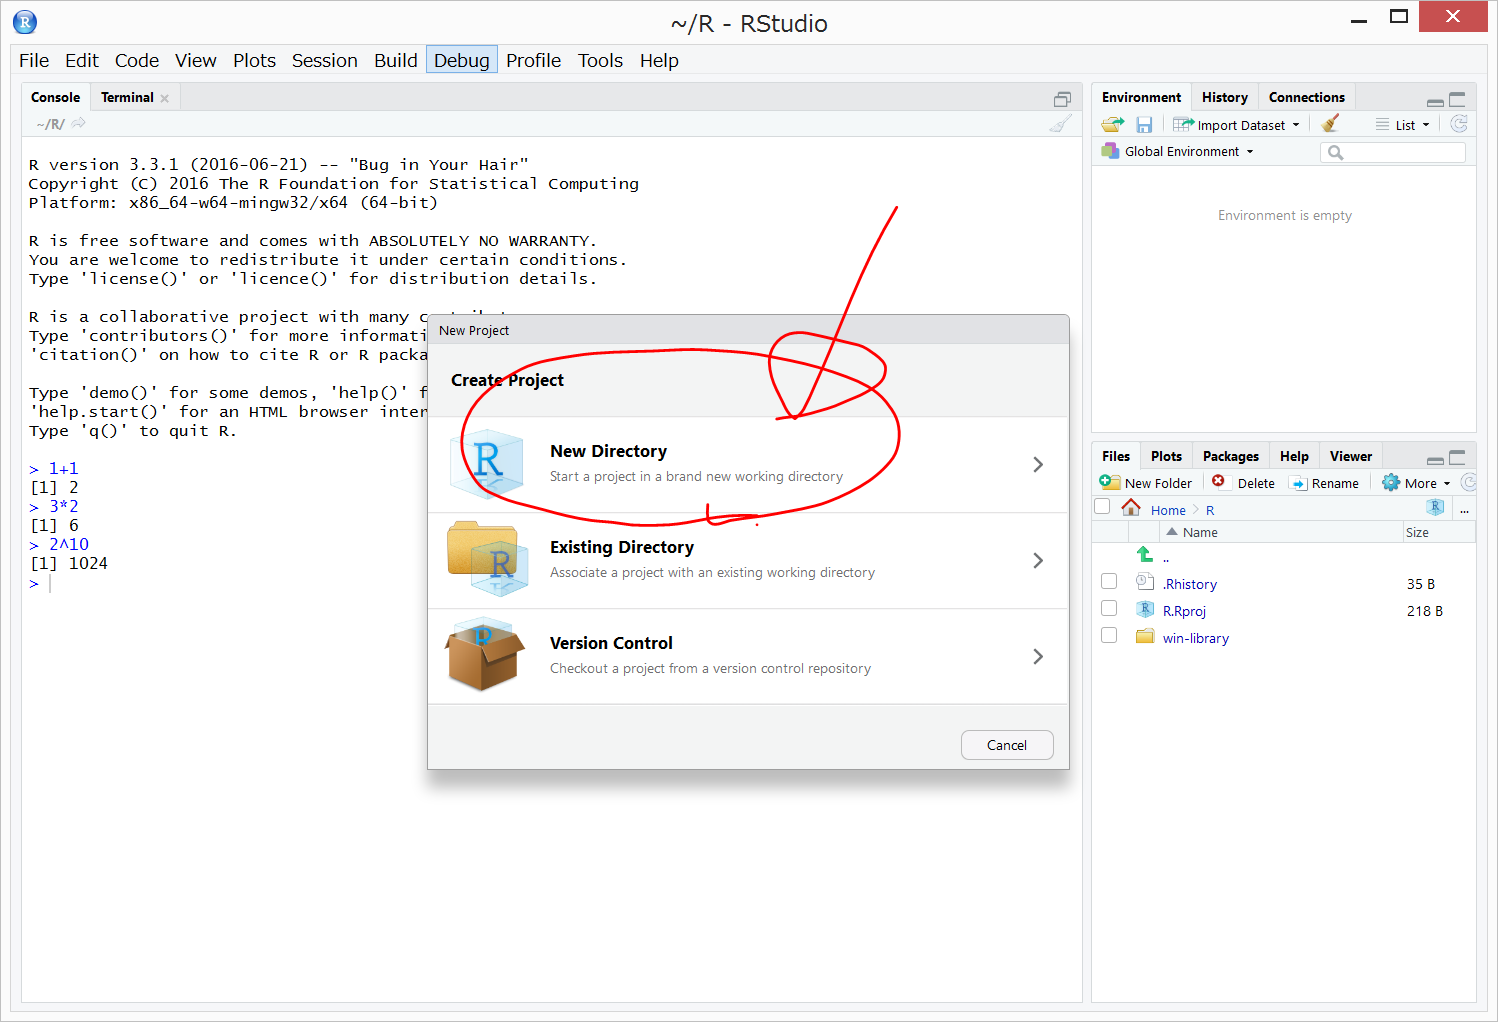Click the green up-arrow parent directory icon
Viewport: 1498px width, 1022px height.
pos(1145,555)
